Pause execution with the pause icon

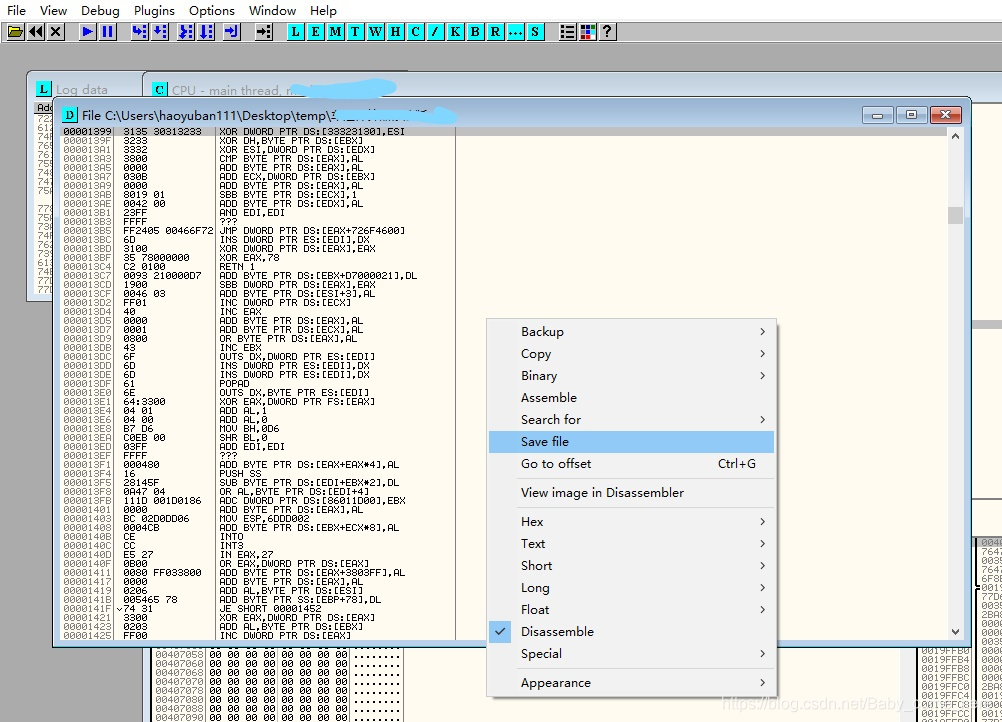(x=108, y=31)
